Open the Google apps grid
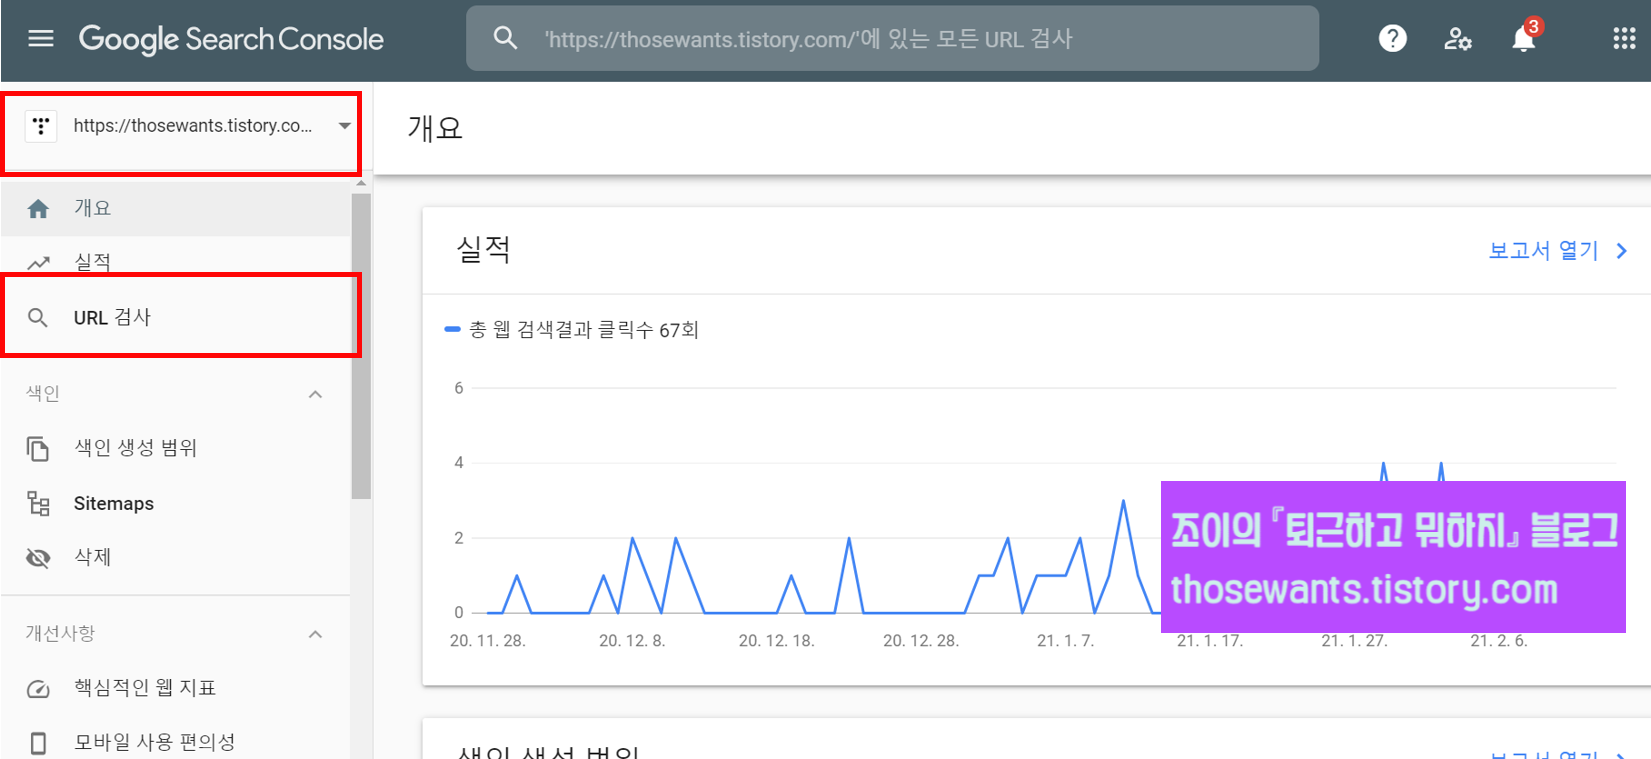The image size is (1651, 759). coord(1624,39)
